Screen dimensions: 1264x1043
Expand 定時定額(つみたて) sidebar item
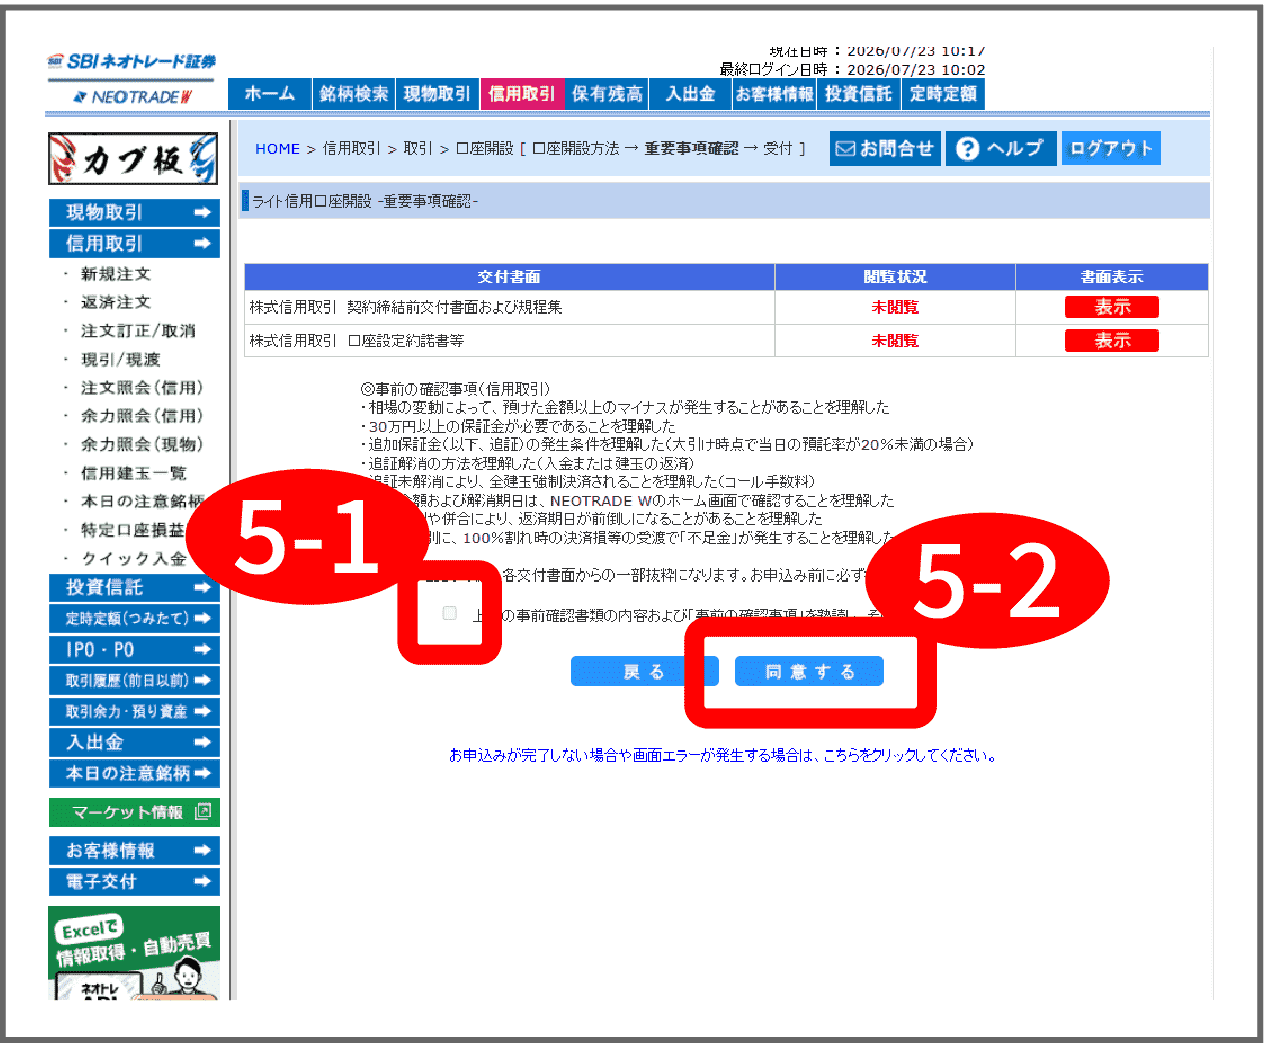click(134, 618)
